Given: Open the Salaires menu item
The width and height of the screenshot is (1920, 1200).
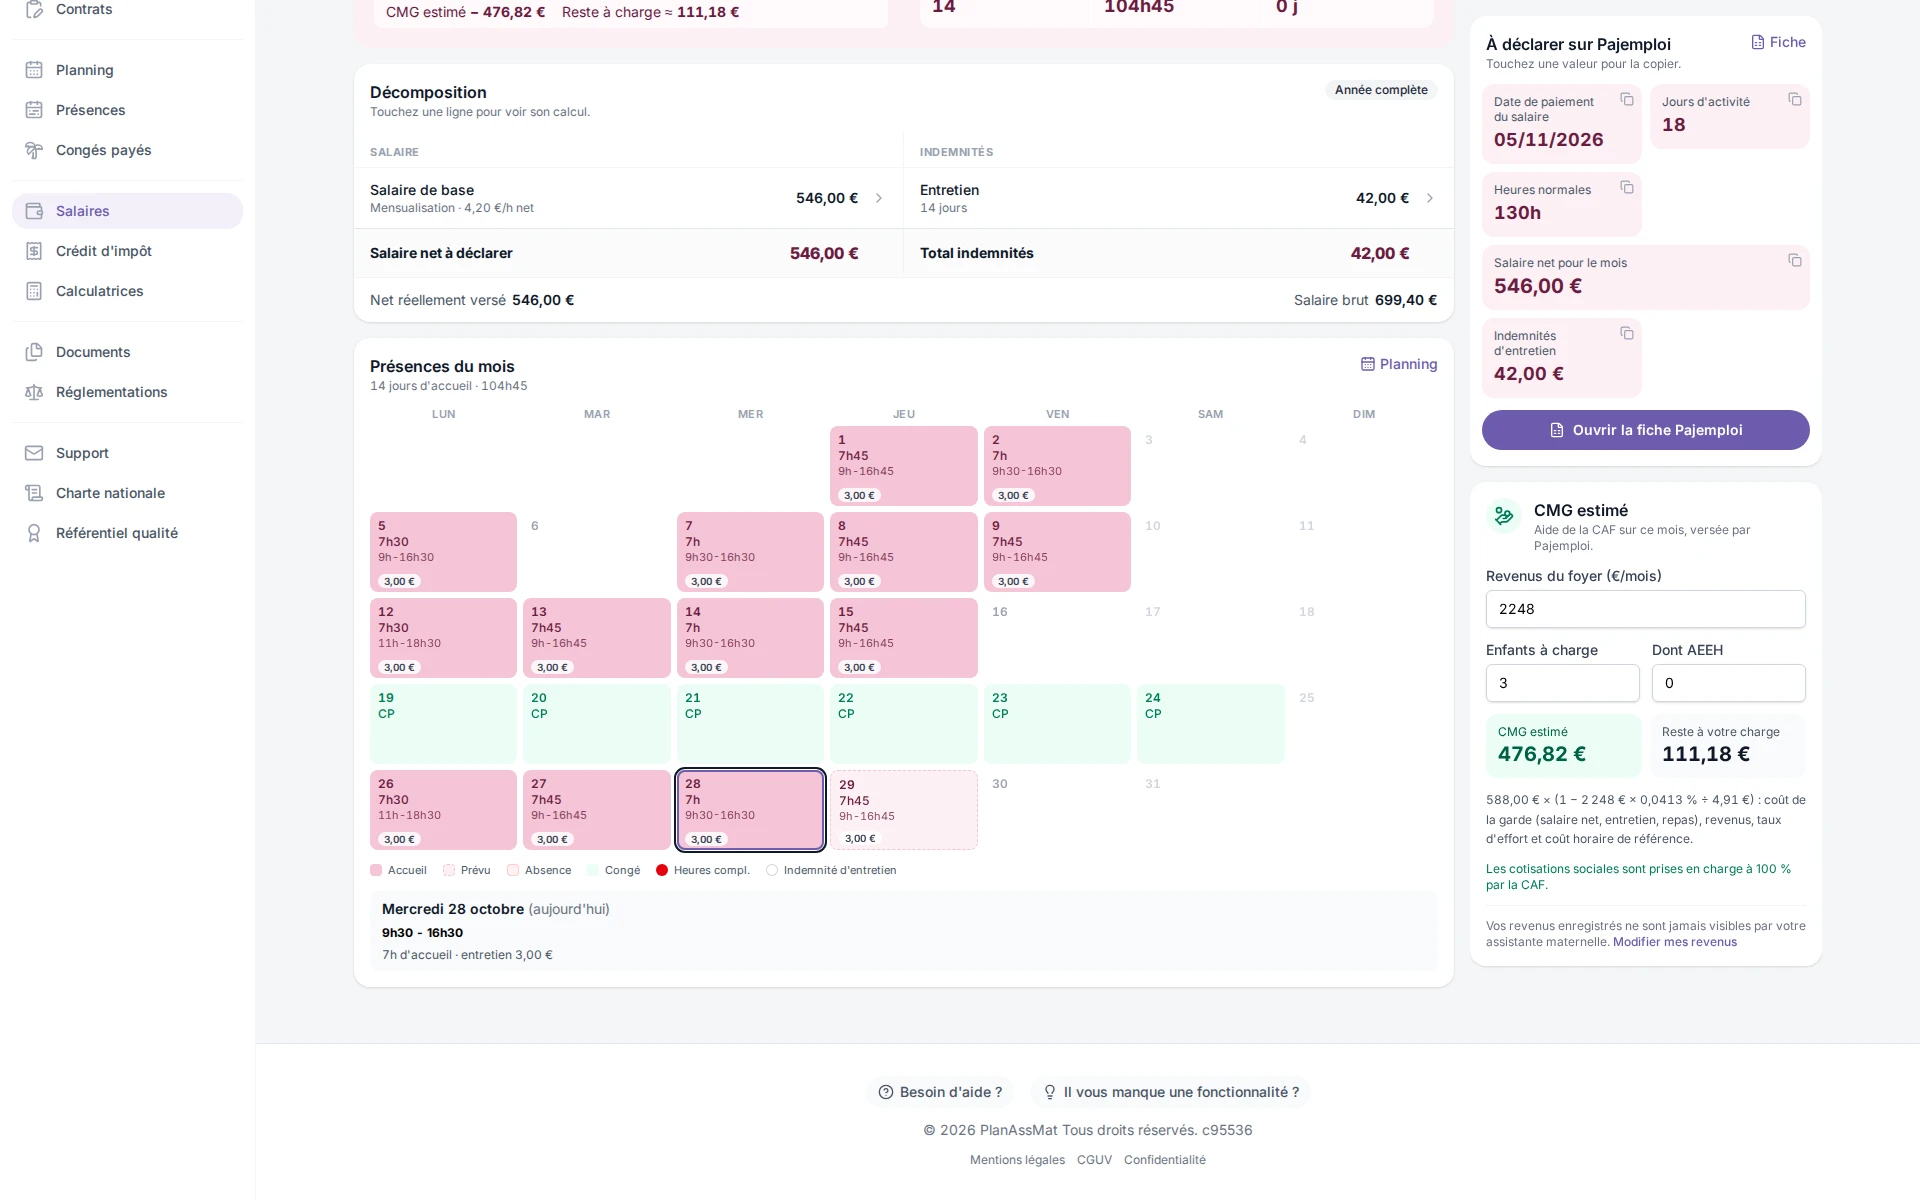Looking at the screenshot, I should click(x=127, y=211).
